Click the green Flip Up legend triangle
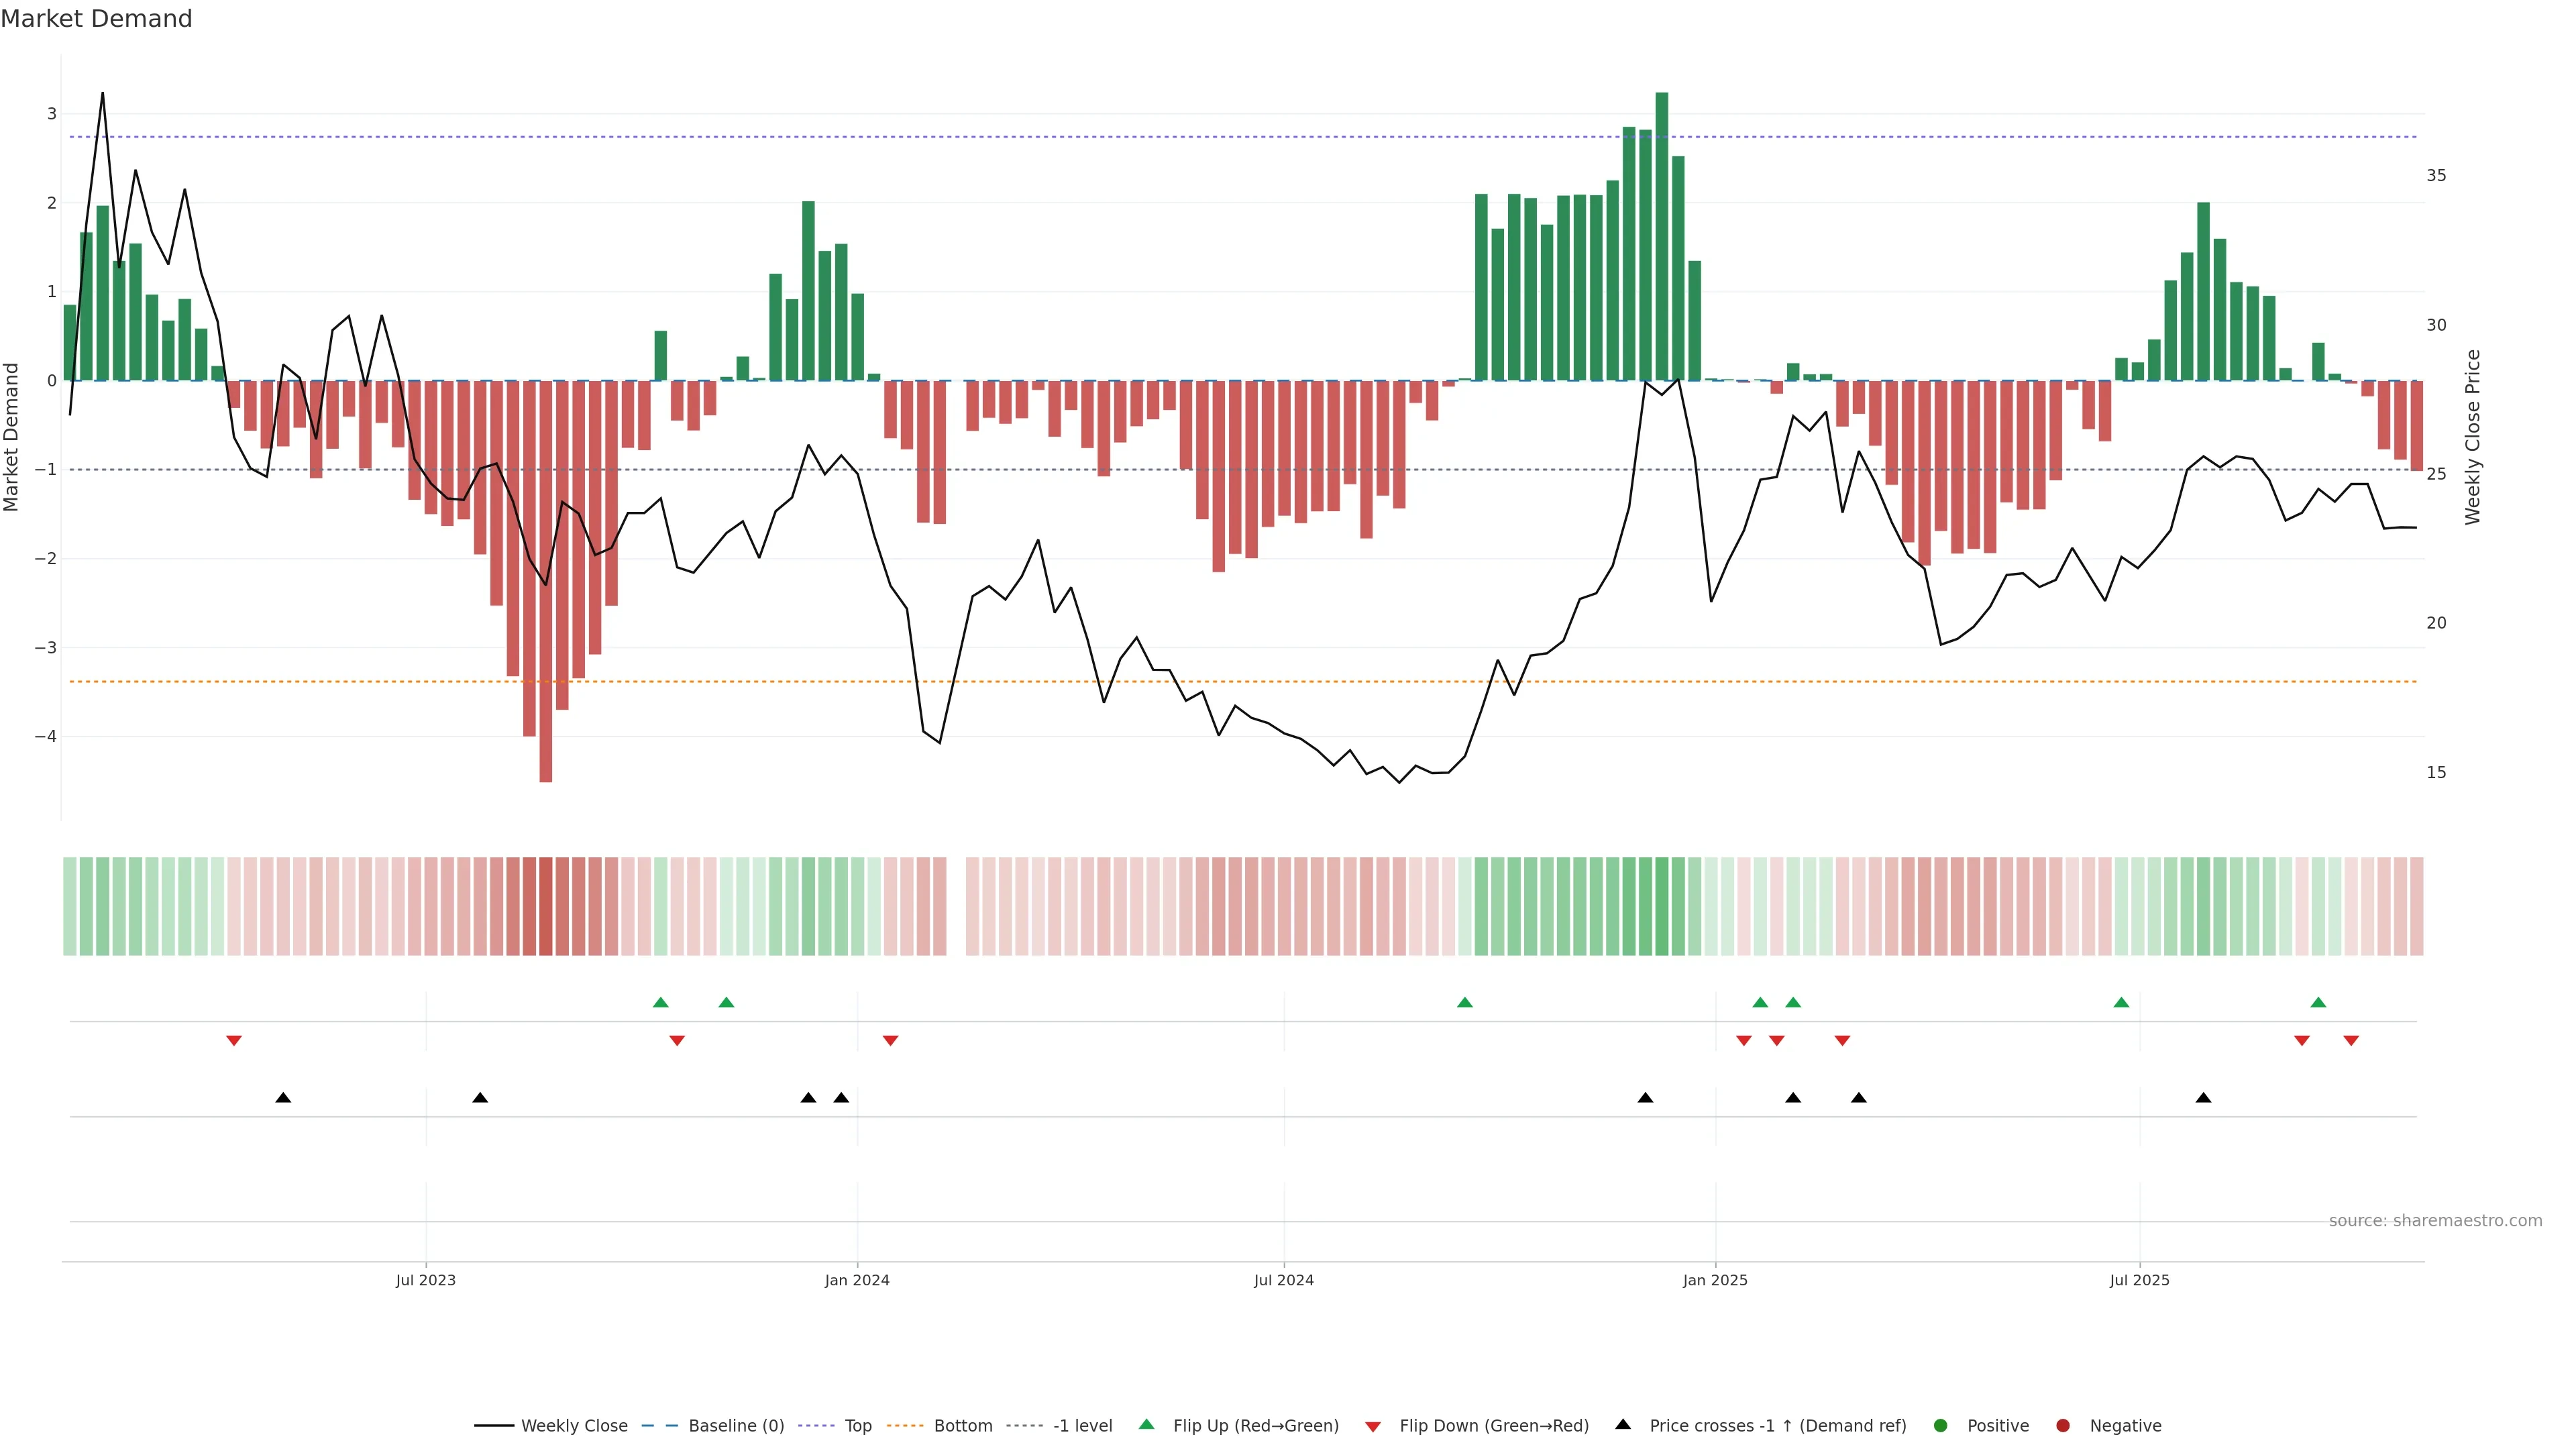This screenshot has height=1449, width=2576. (1146, 1424)
